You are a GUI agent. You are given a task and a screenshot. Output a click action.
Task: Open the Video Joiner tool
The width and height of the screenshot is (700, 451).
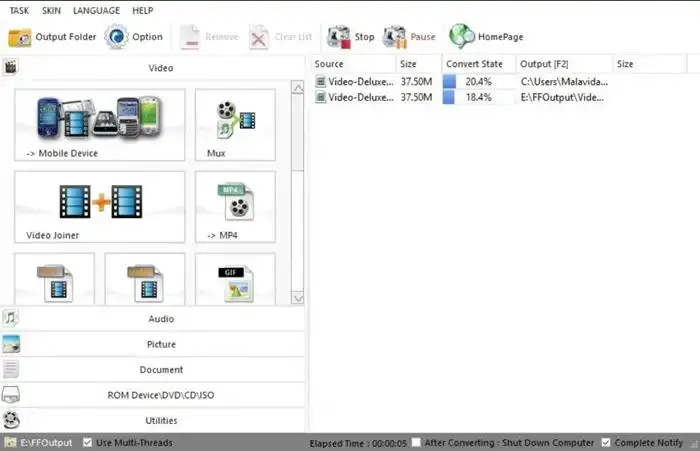point(100,206)
